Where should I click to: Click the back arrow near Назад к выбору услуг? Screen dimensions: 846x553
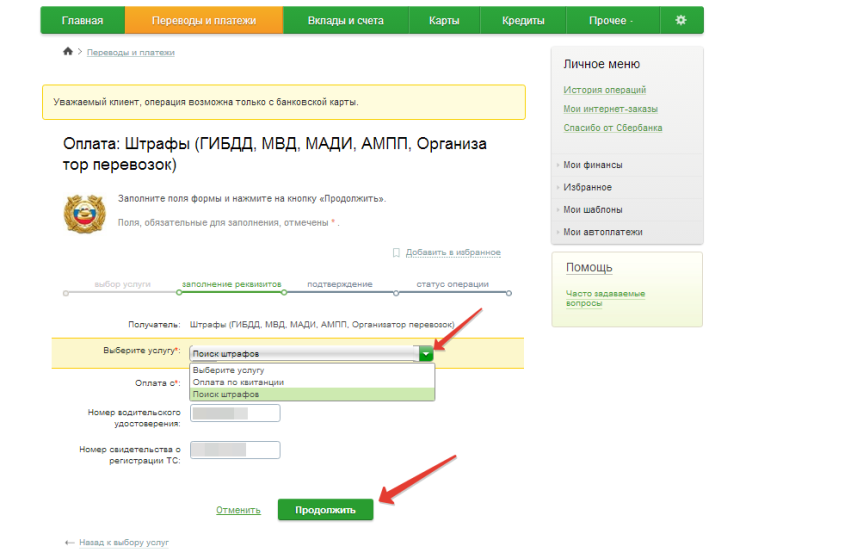[69, 542]
